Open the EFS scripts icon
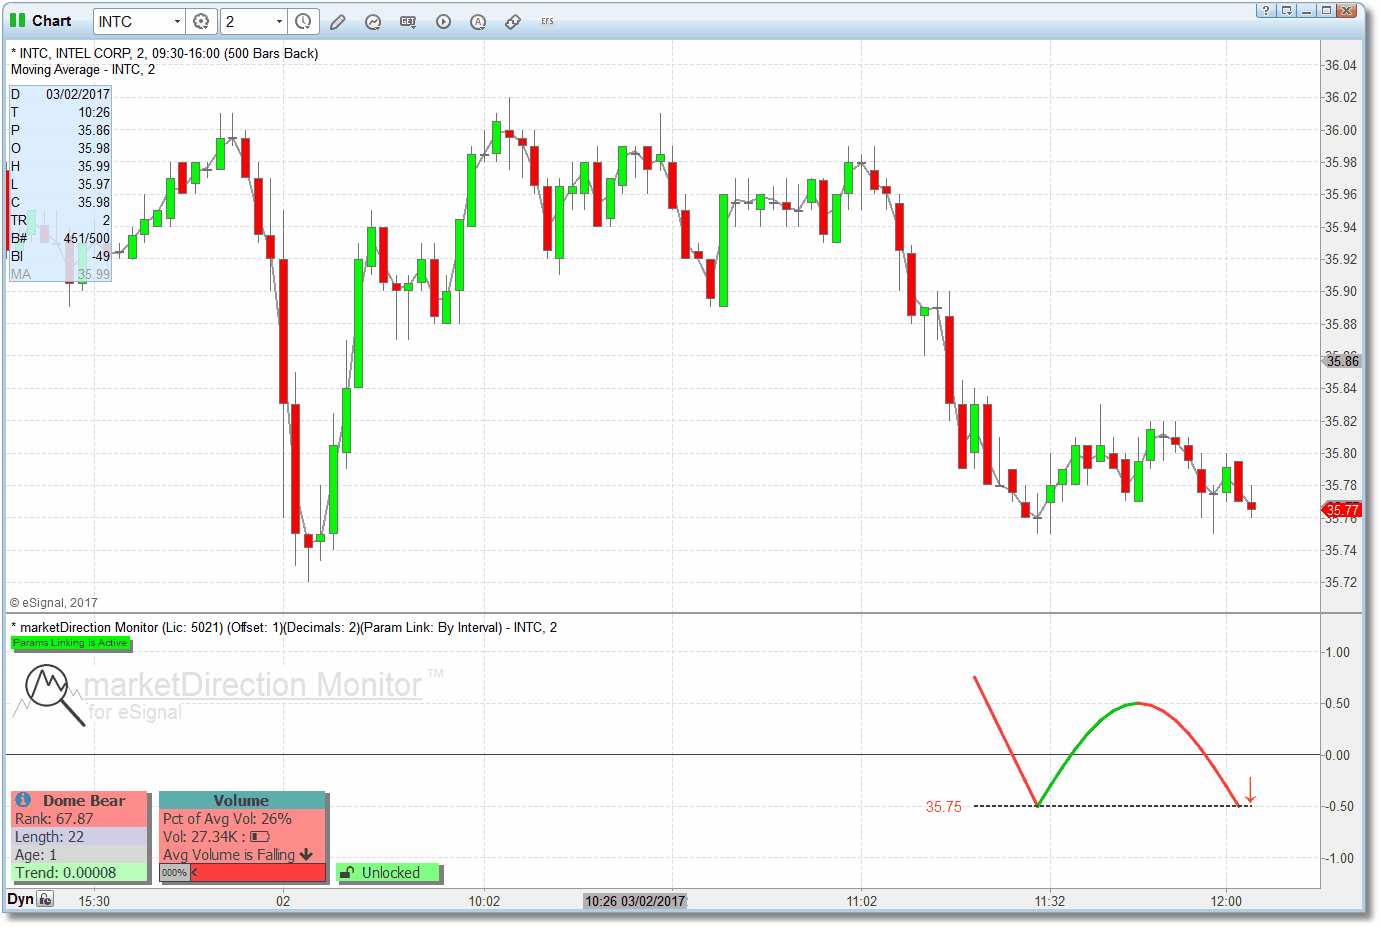 tap(547, 21)
